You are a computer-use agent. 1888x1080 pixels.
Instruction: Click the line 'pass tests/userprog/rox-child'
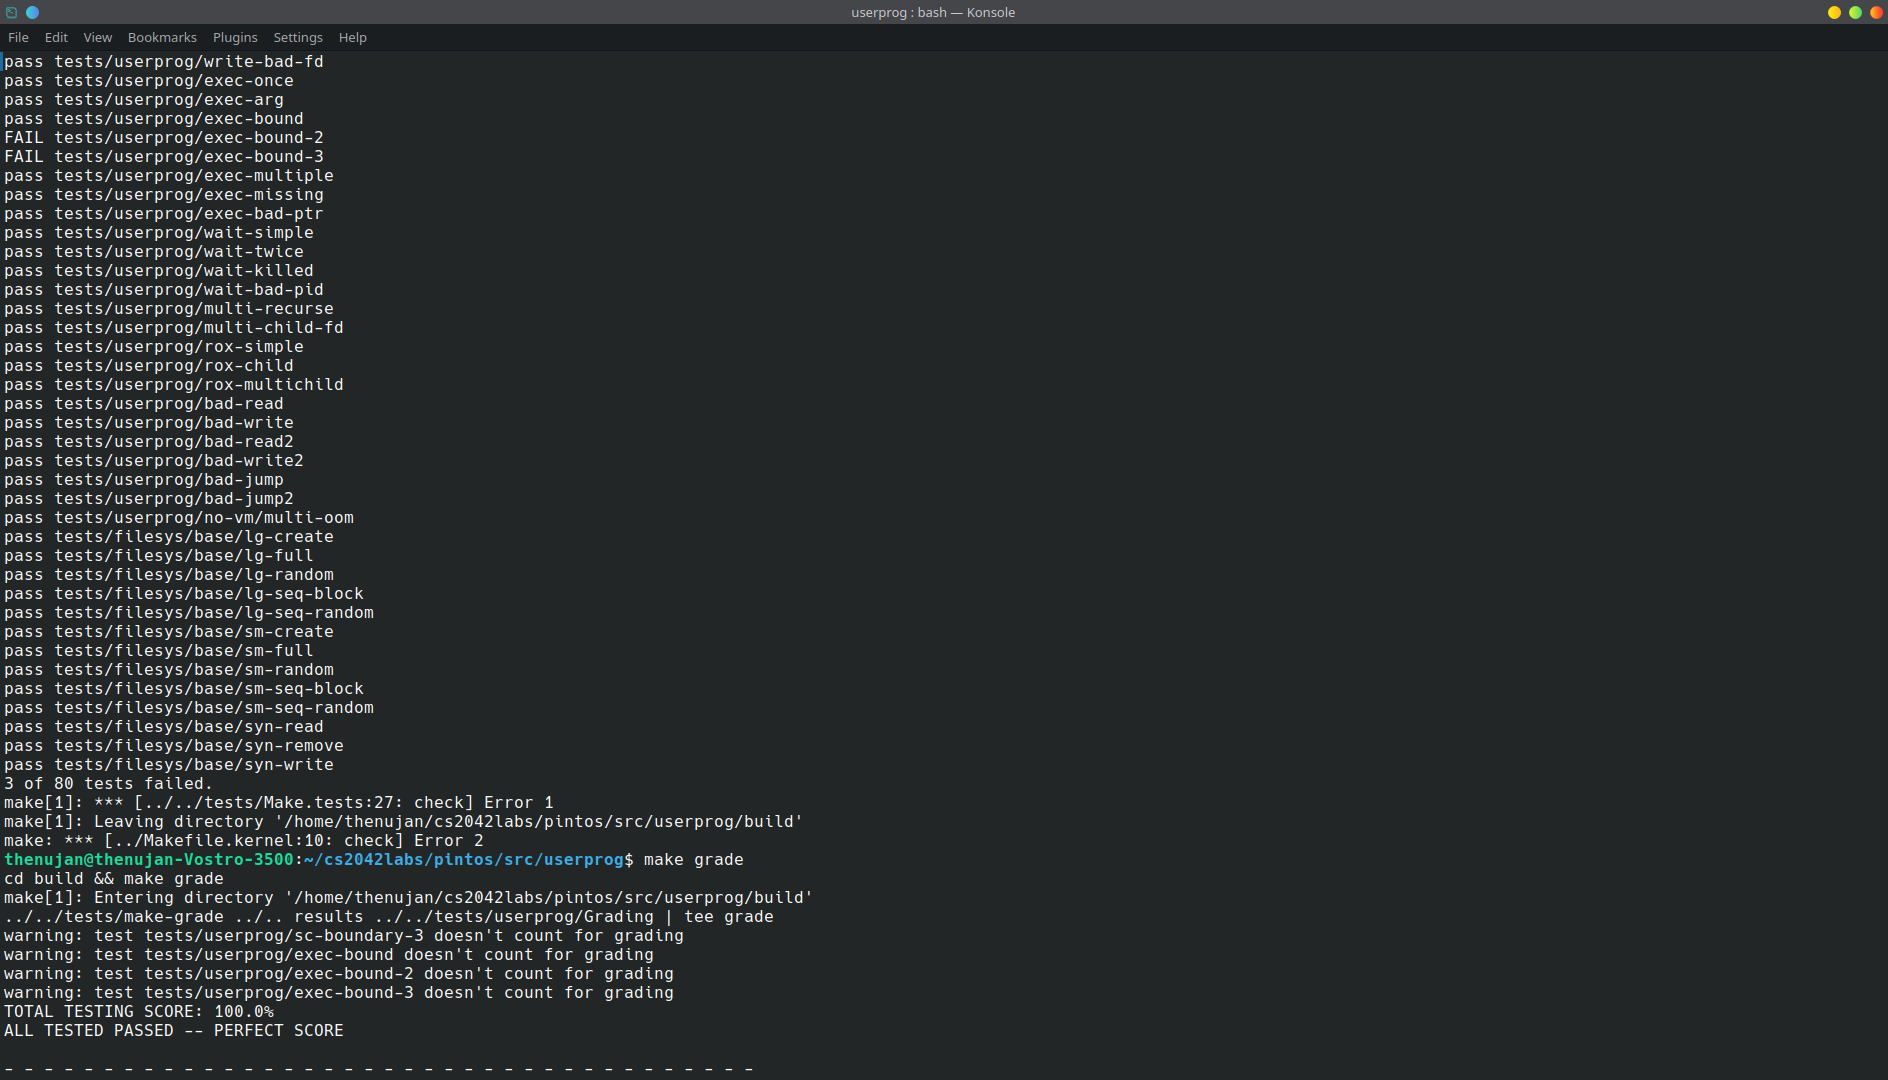[149, 366]
